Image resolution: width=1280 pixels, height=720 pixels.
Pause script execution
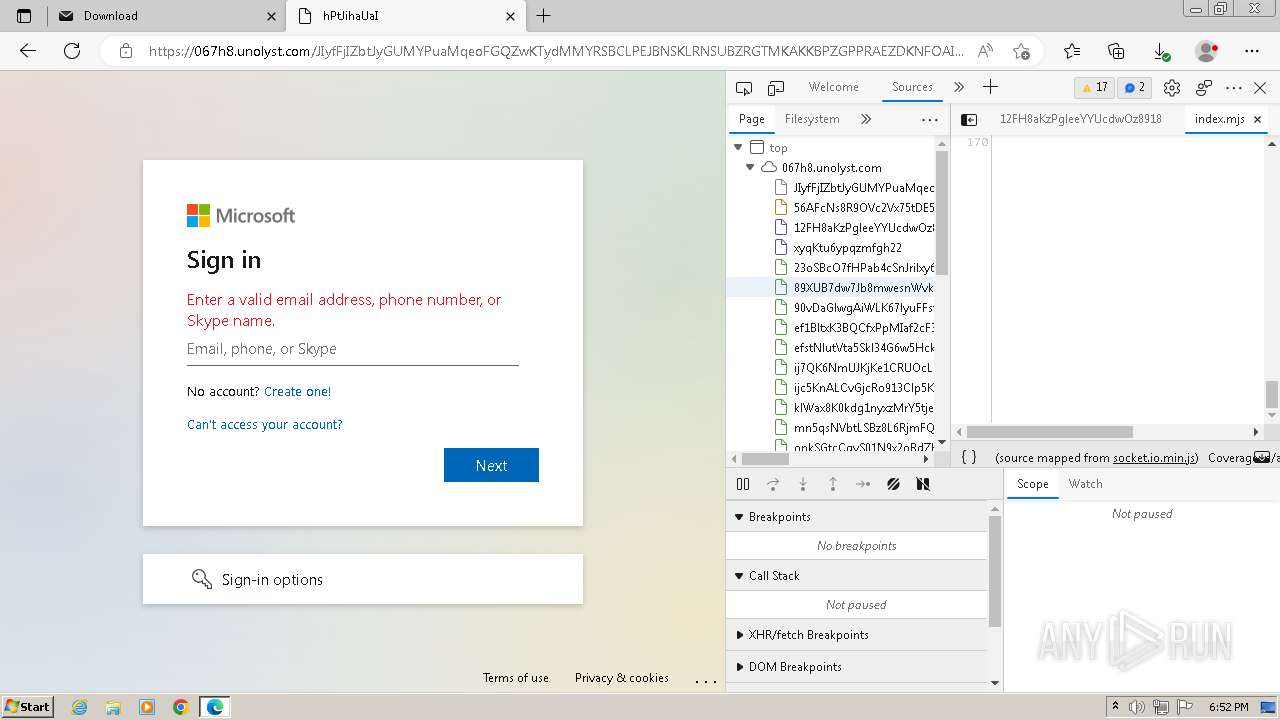743,484
